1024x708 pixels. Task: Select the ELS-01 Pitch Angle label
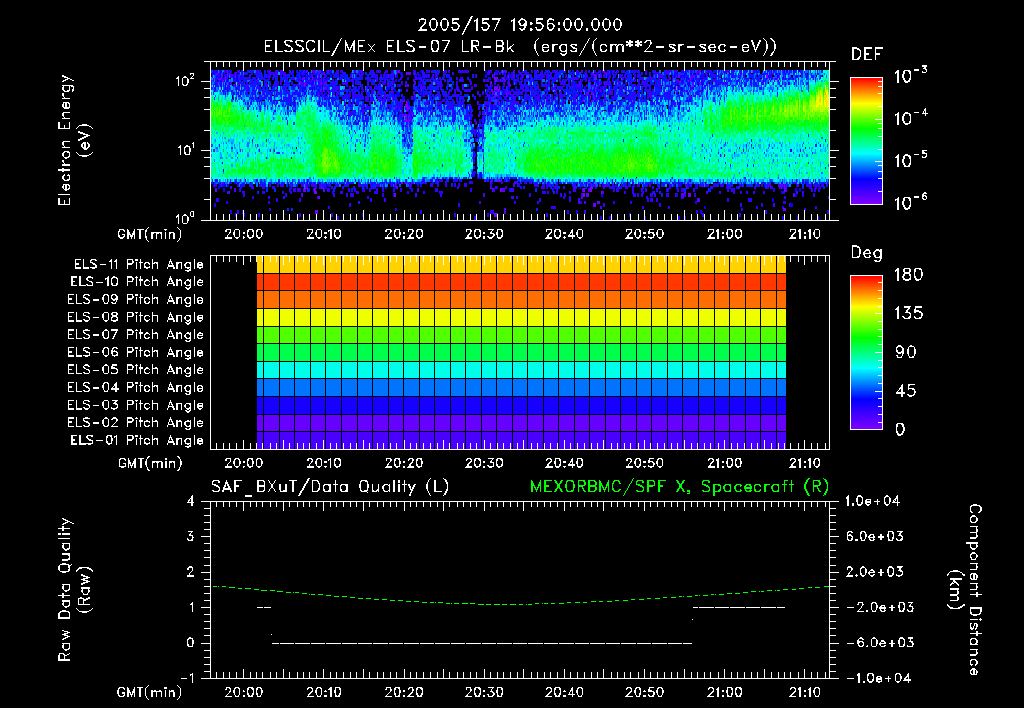[137, 440]
